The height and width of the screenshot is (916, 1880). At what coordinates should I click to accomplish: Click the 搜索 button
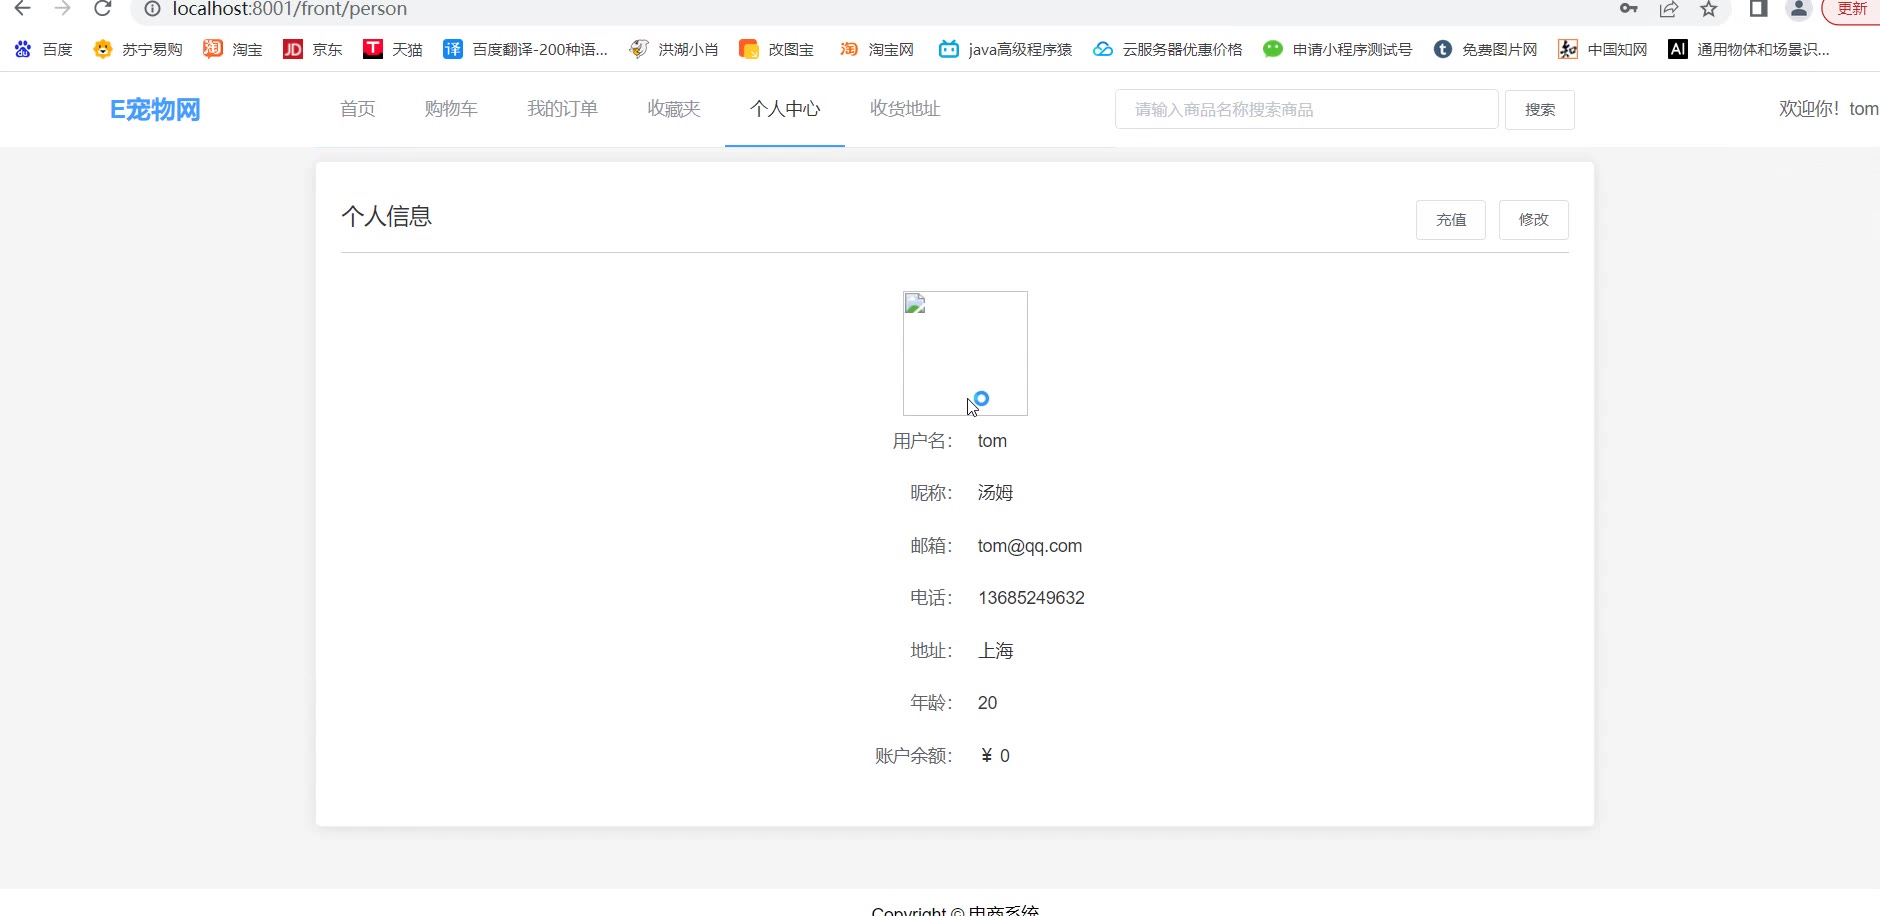1540,109
